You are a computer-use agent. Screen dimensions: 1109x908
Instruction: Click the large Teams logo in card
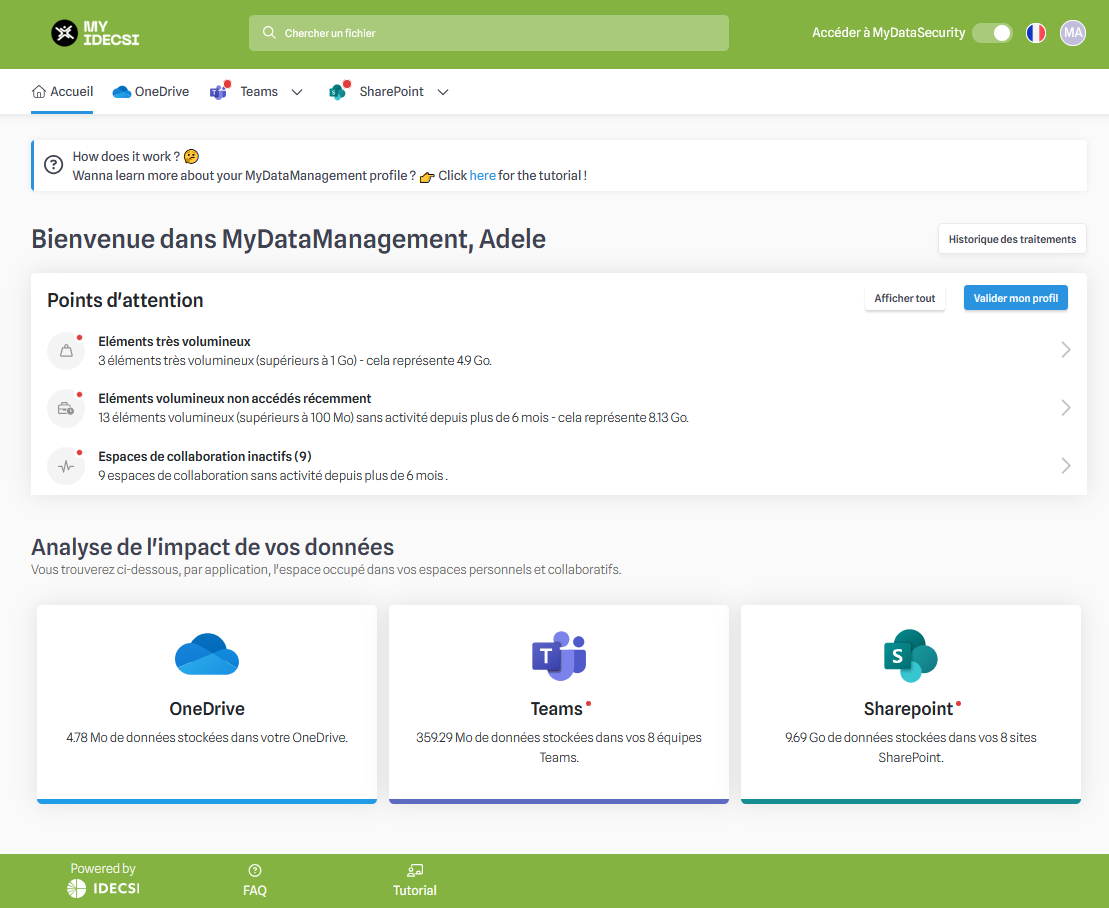click(x=559, y=656)
